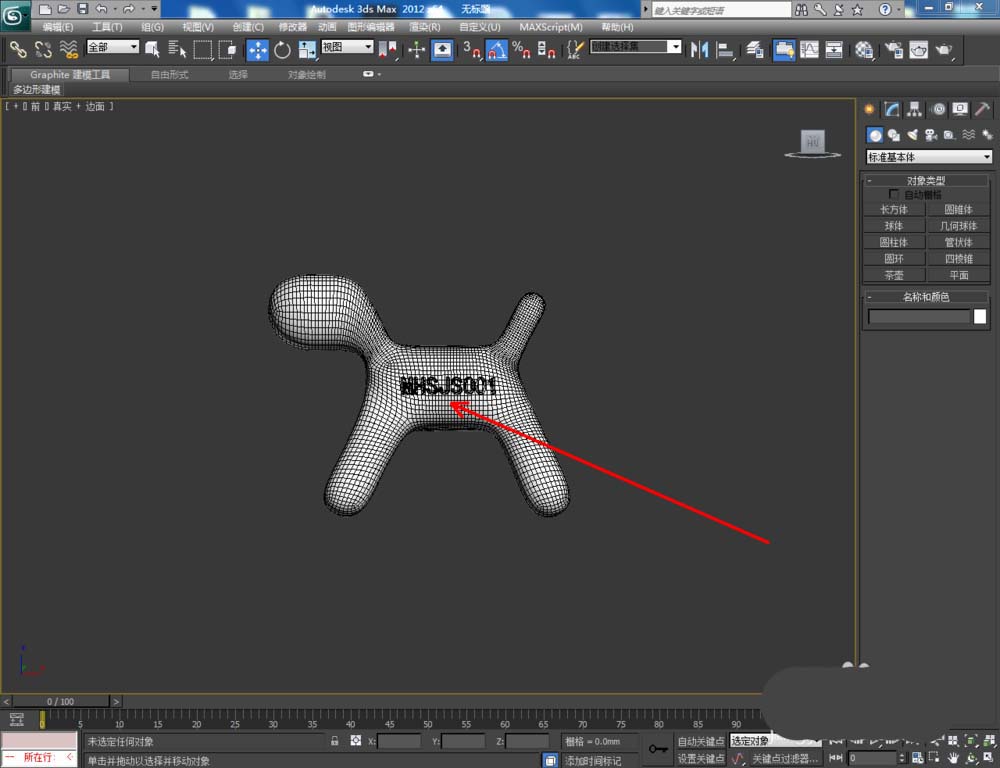
Task: Select the Cameras category icon
Action: pos(930,135)
